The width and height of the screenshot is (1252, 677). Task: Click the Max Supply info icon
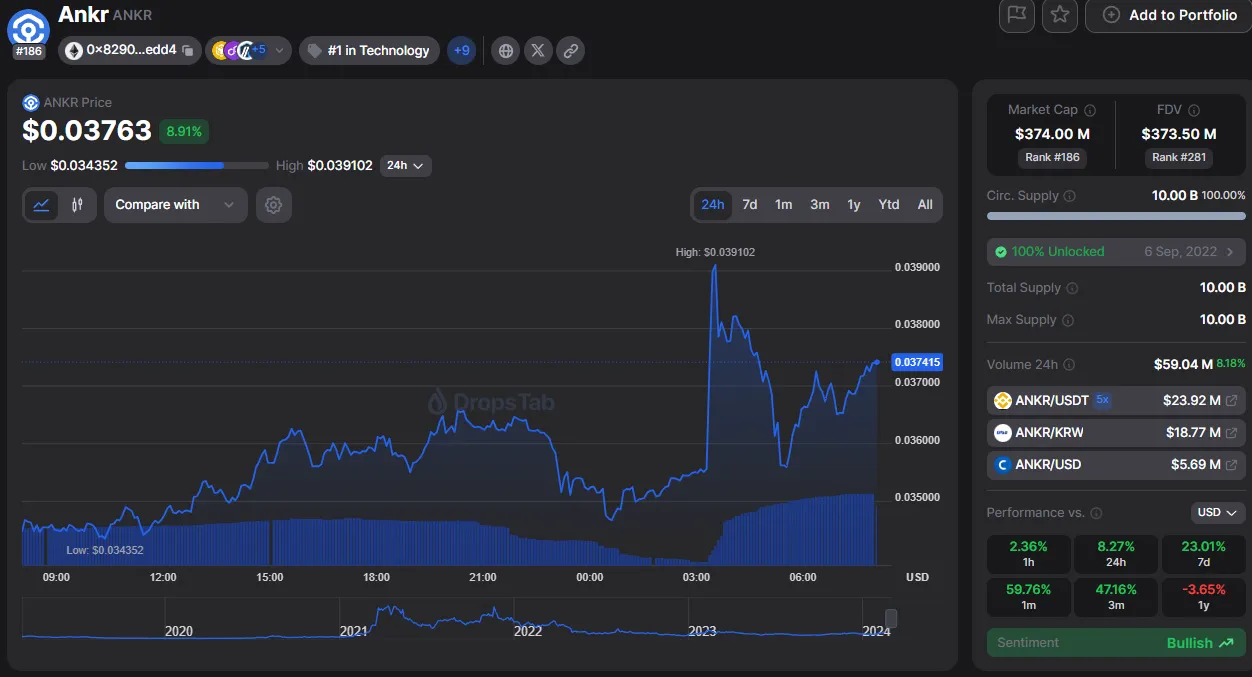point(1068,320)
